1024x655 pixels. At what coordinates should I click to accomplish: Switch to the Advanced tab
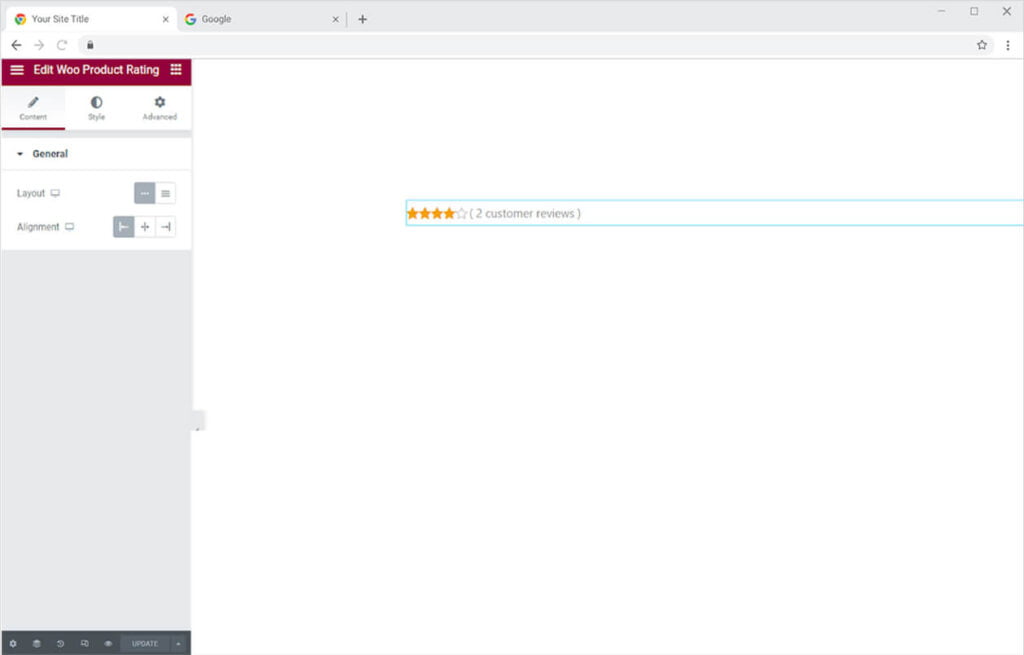[x=159, y=108]
